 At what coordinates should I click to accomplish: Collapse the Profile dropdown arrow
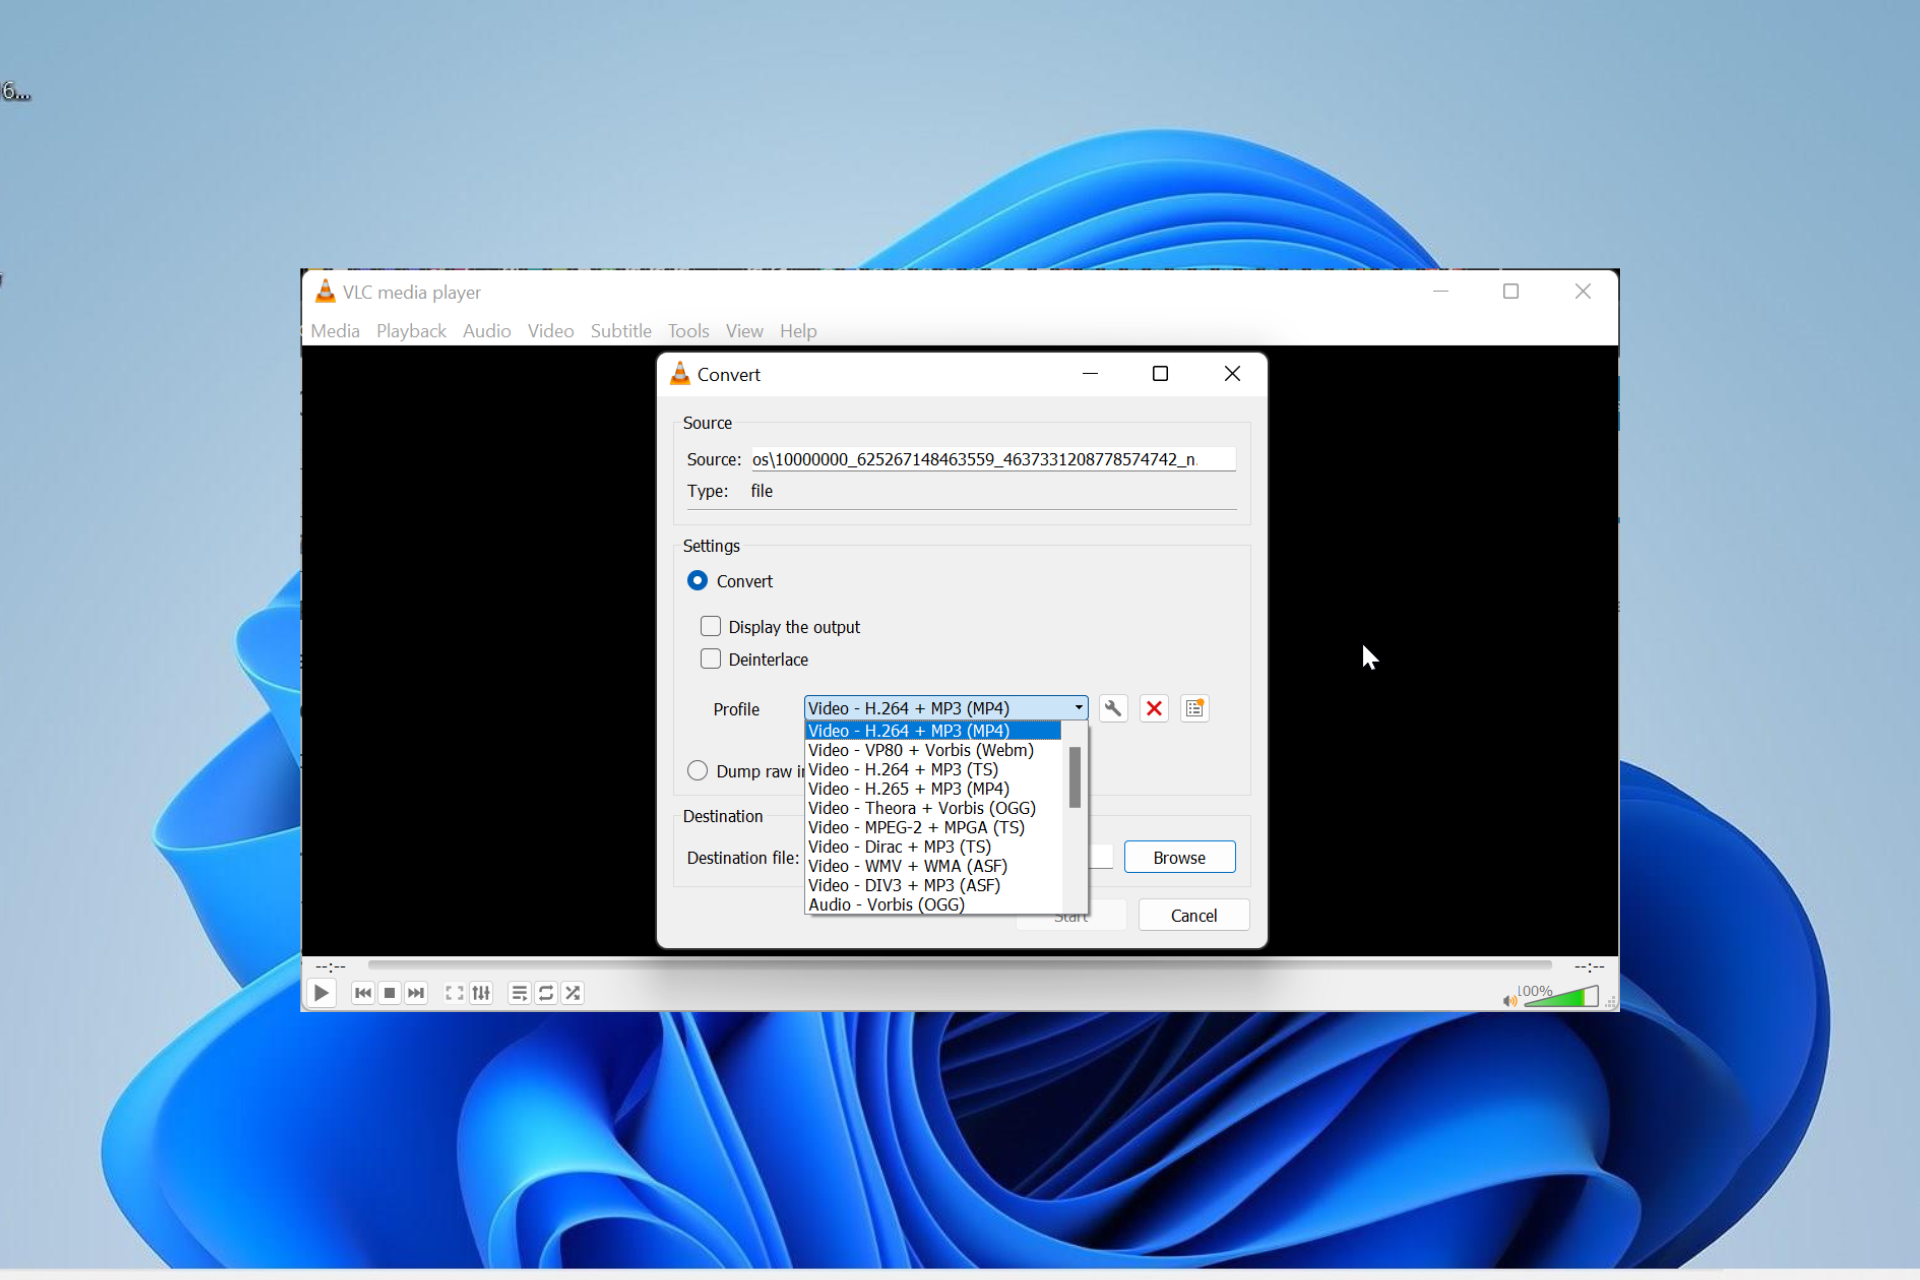(x=1078, y=708)
